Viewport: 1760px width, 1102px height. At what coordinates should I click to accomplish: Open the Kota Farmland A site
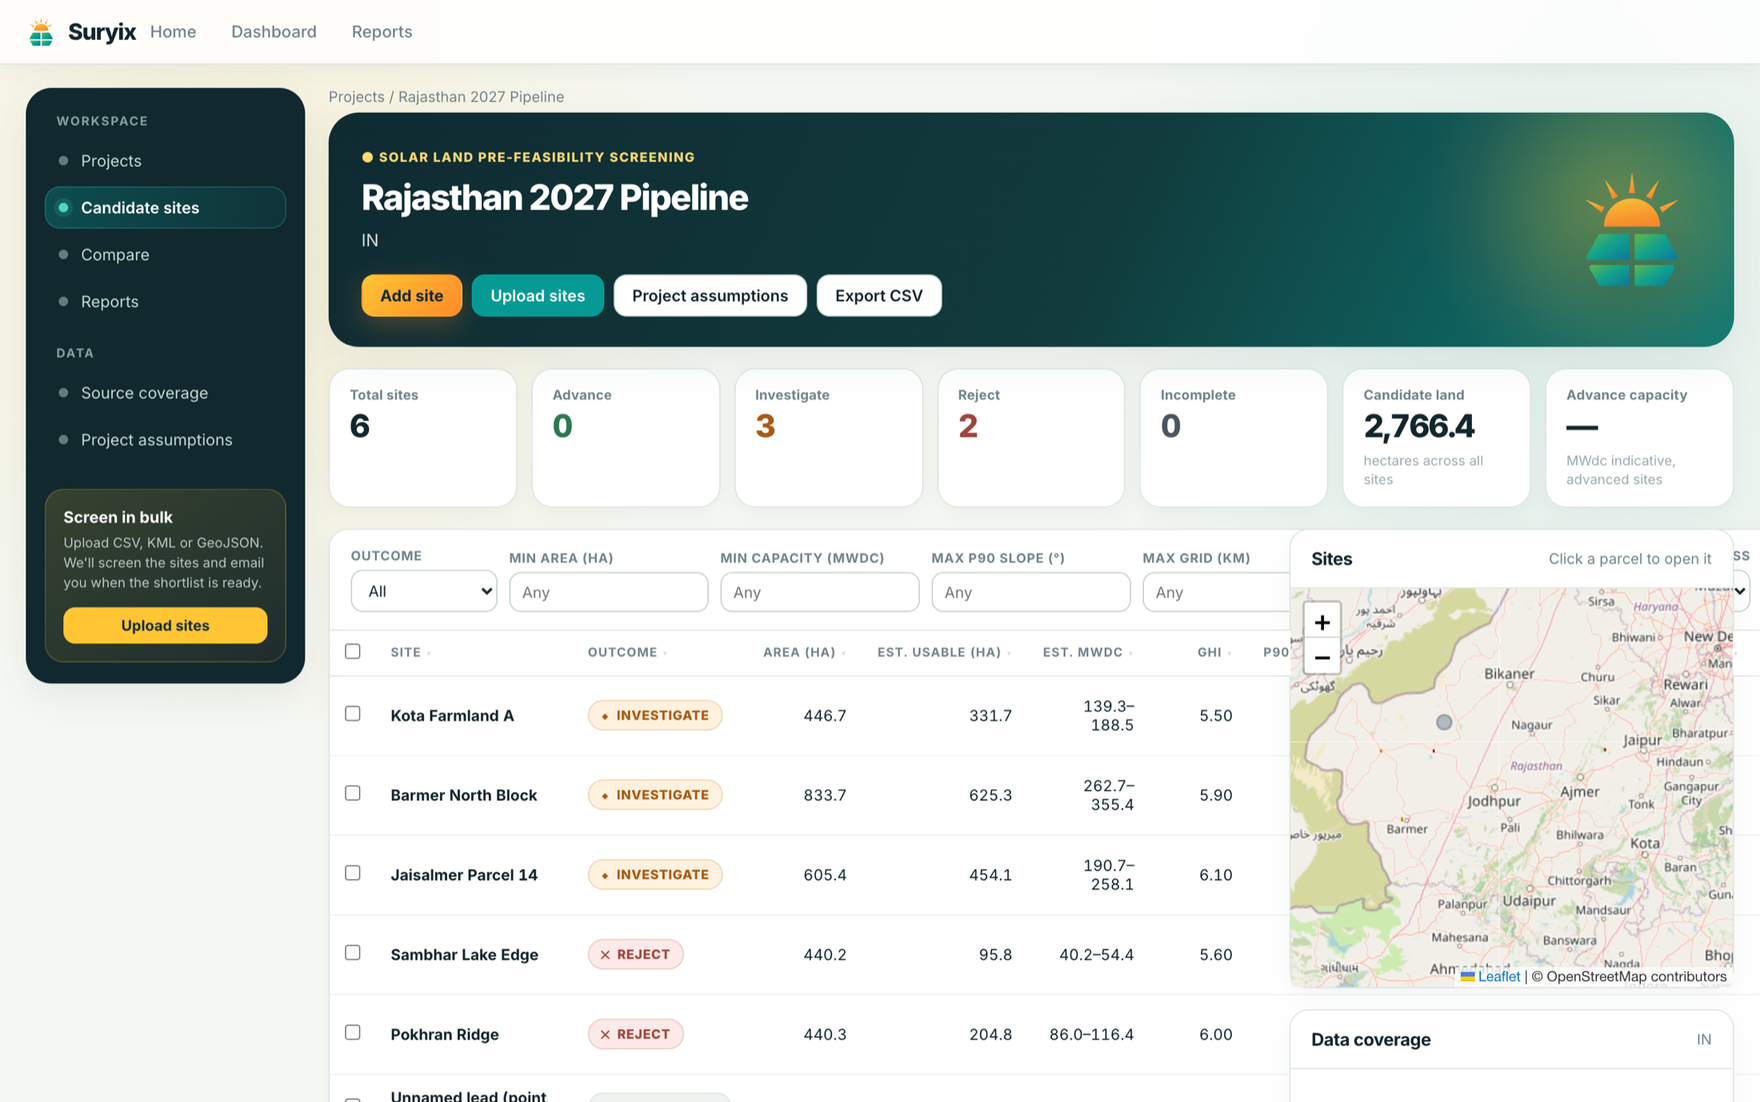[x=452, y=716]
